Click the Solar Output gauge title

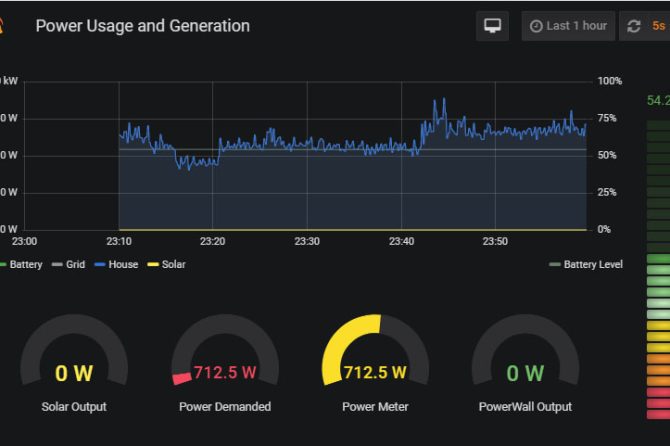(x=74, y=407)
